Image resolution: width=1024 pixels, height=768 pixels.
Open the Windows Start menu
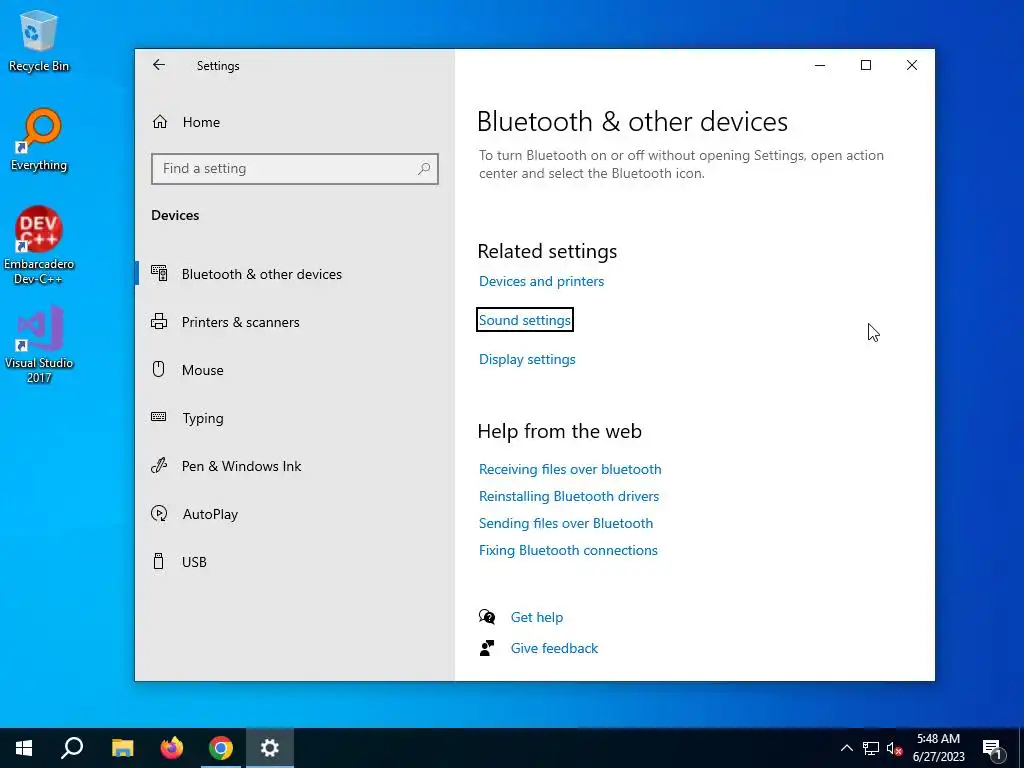pyautogui.click(x=24, y=748)
